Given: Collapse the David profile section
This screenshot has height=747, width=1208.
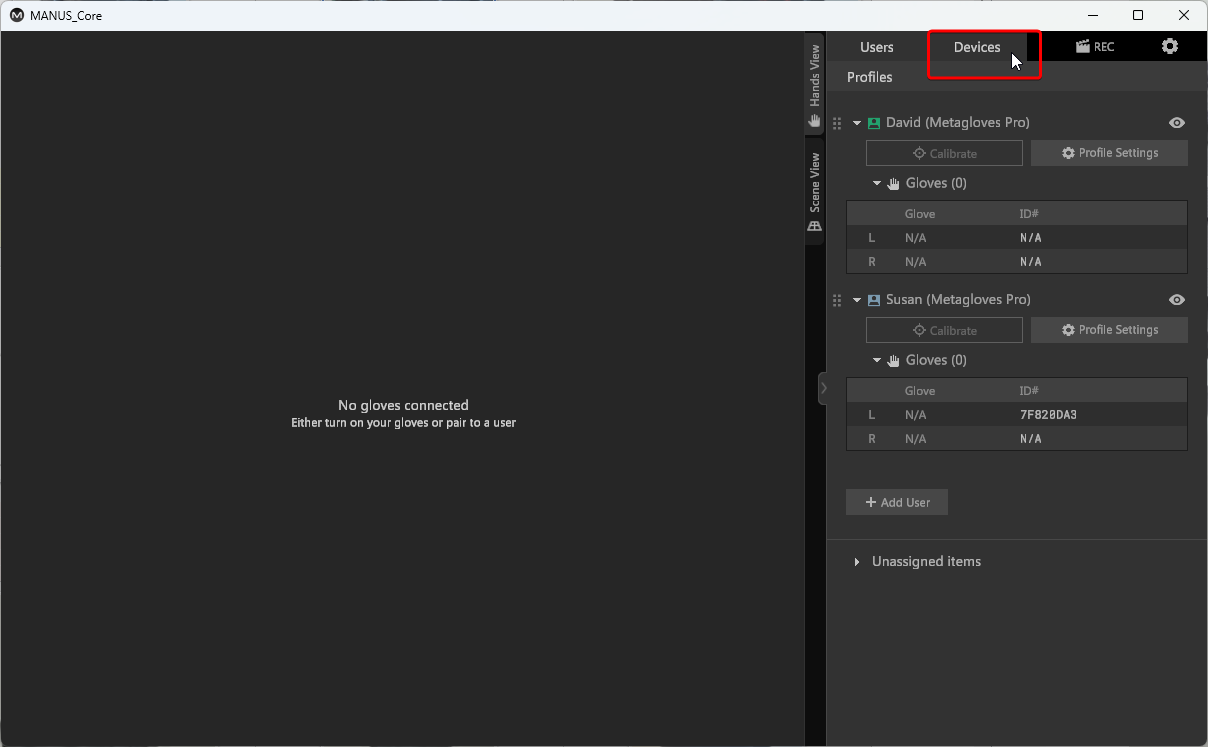Looking at the screenshot, I should point(857,123).
